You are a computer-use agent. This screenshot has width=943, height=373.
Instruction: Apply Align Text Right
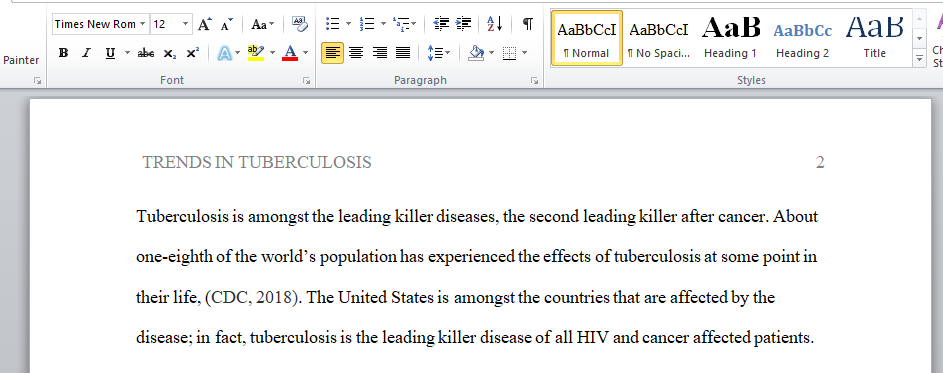(x=379, y=53)
